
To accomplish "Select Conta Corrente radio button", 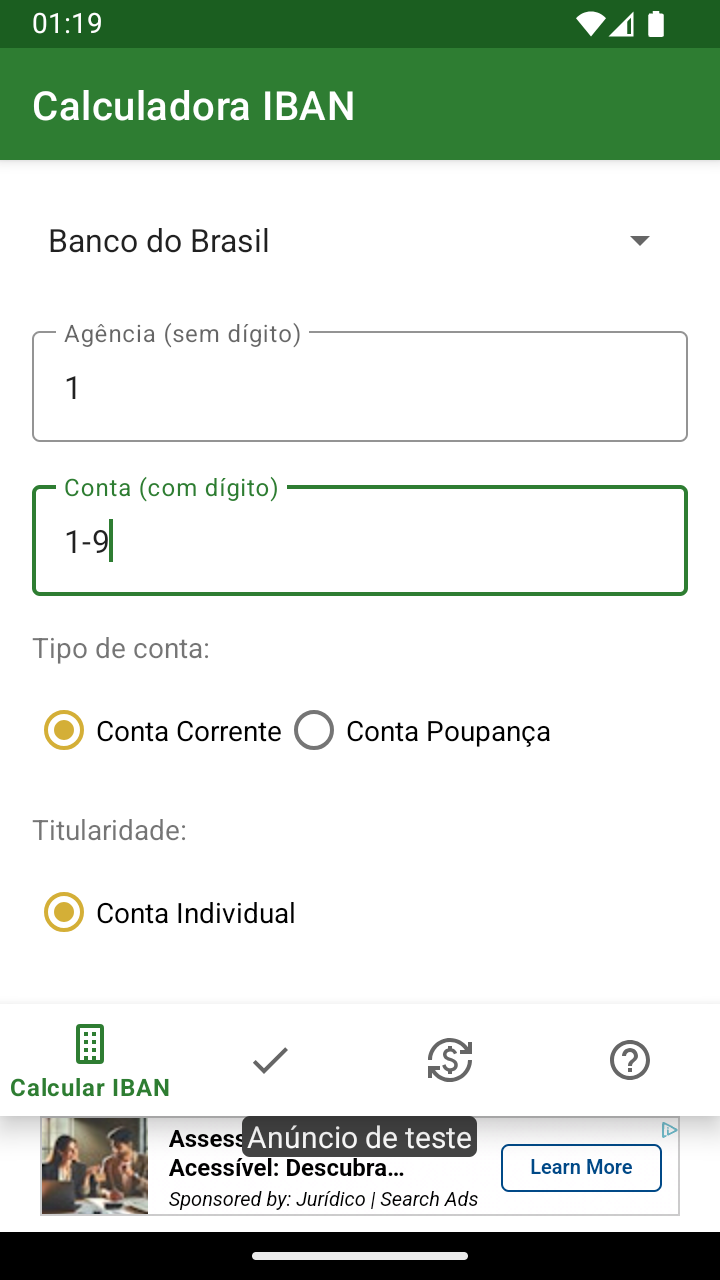I will click(64, 731).
